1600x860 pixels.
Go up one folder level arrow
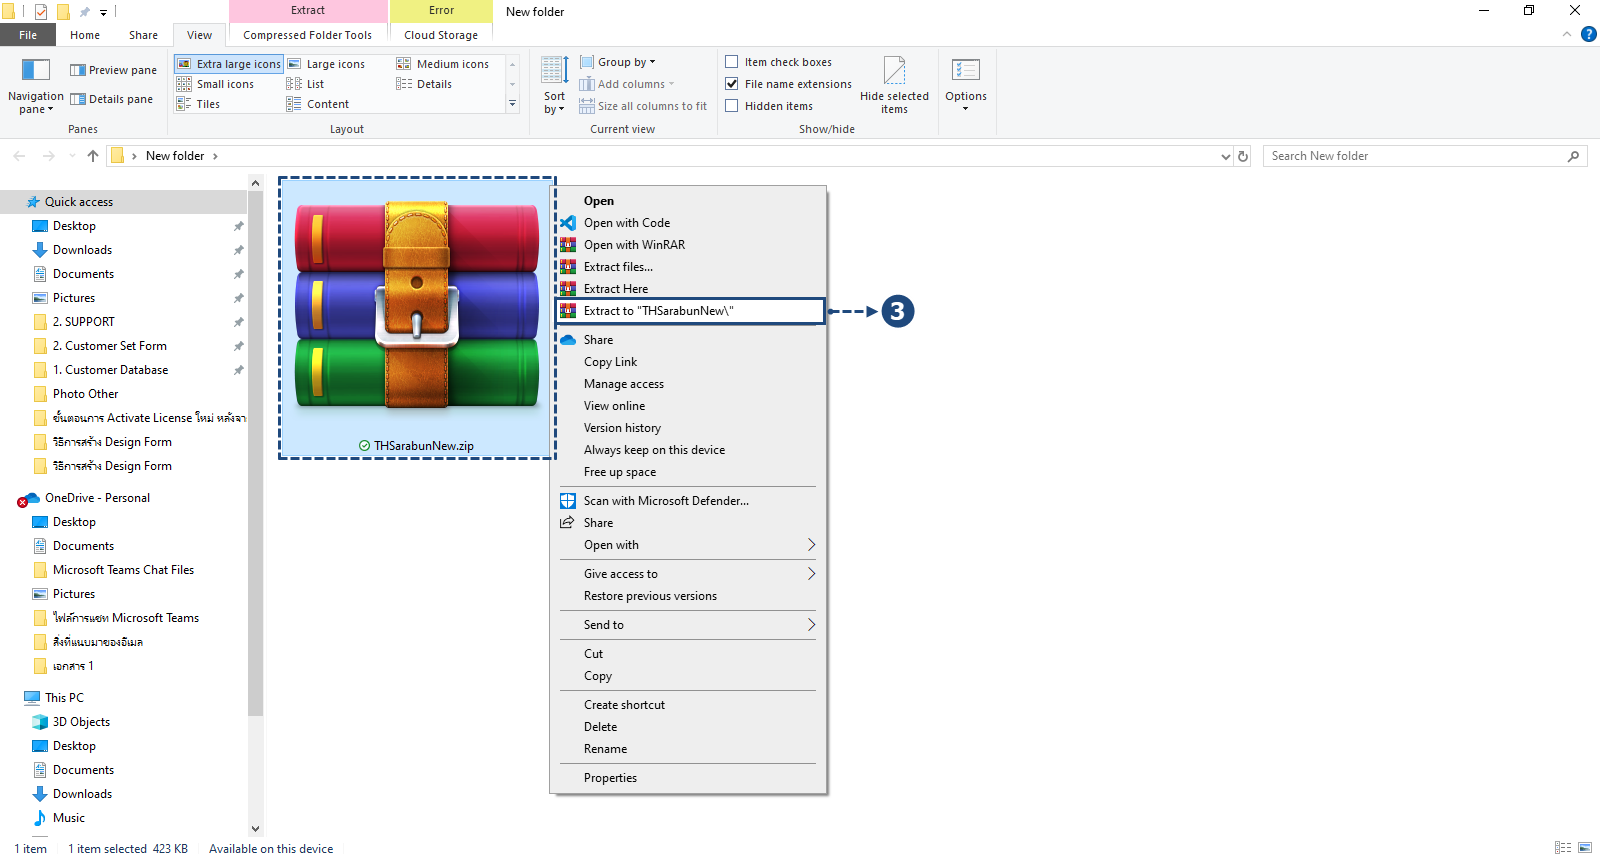(x=93, y=156)
